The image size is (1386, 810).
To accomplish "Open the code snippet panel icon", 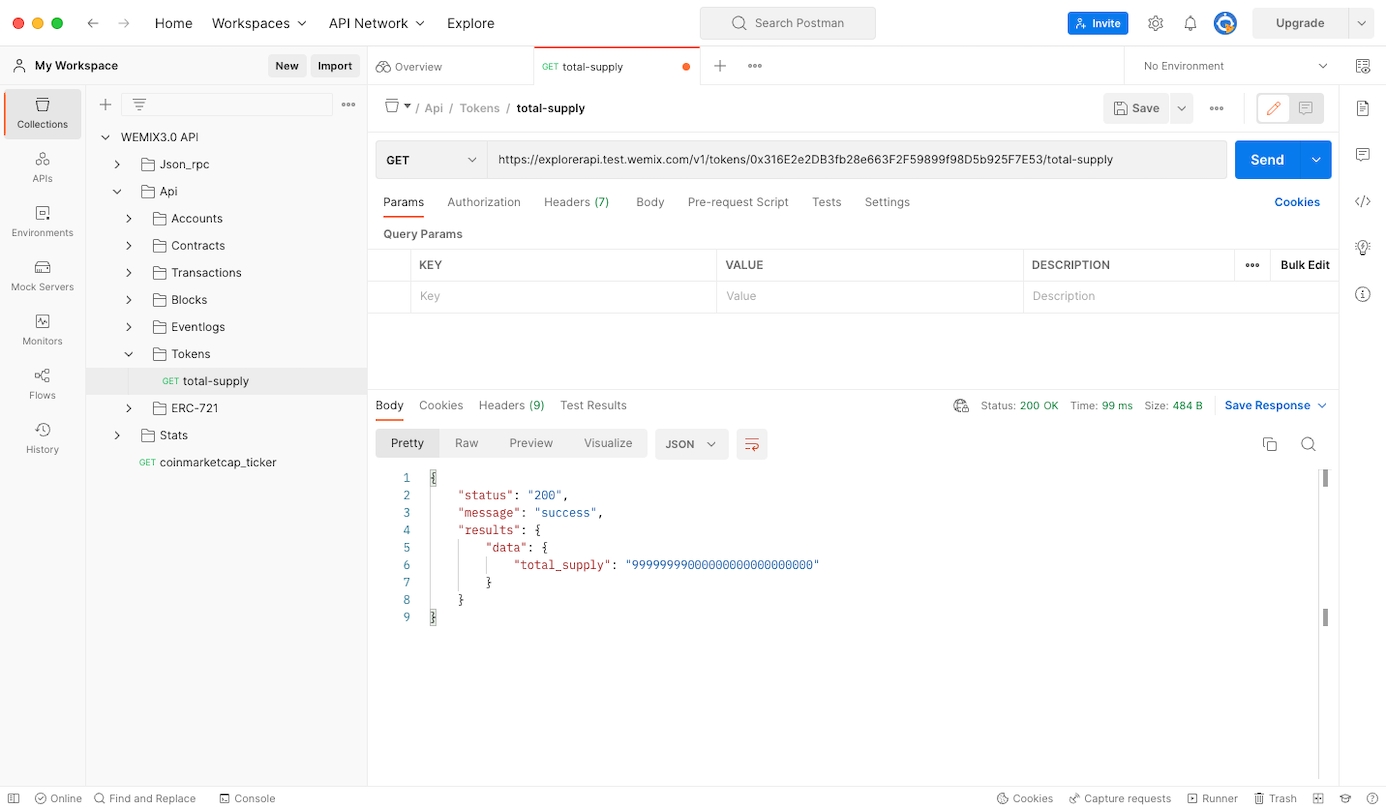I will point(1362,202).
